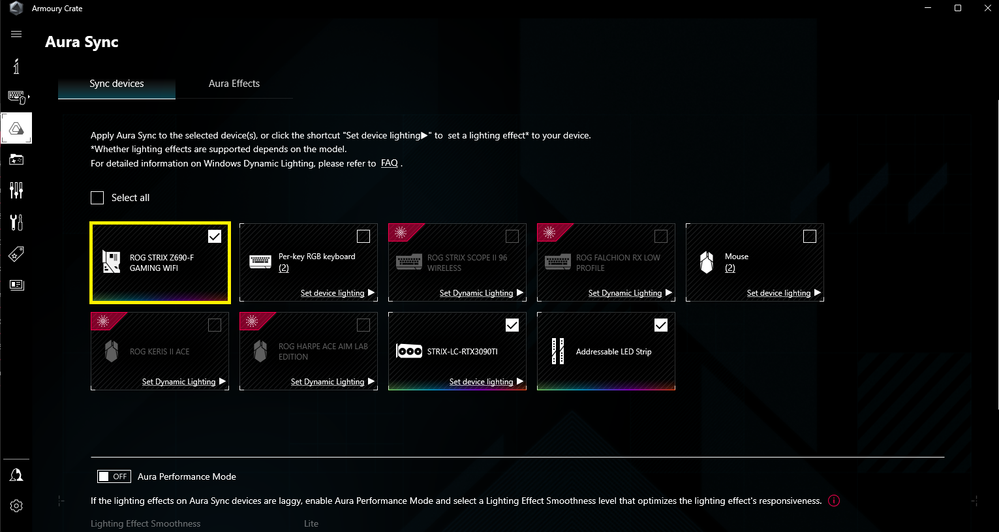Uncheck the STRIX-LC-RTX3090TI checkbox

point(512,326)
